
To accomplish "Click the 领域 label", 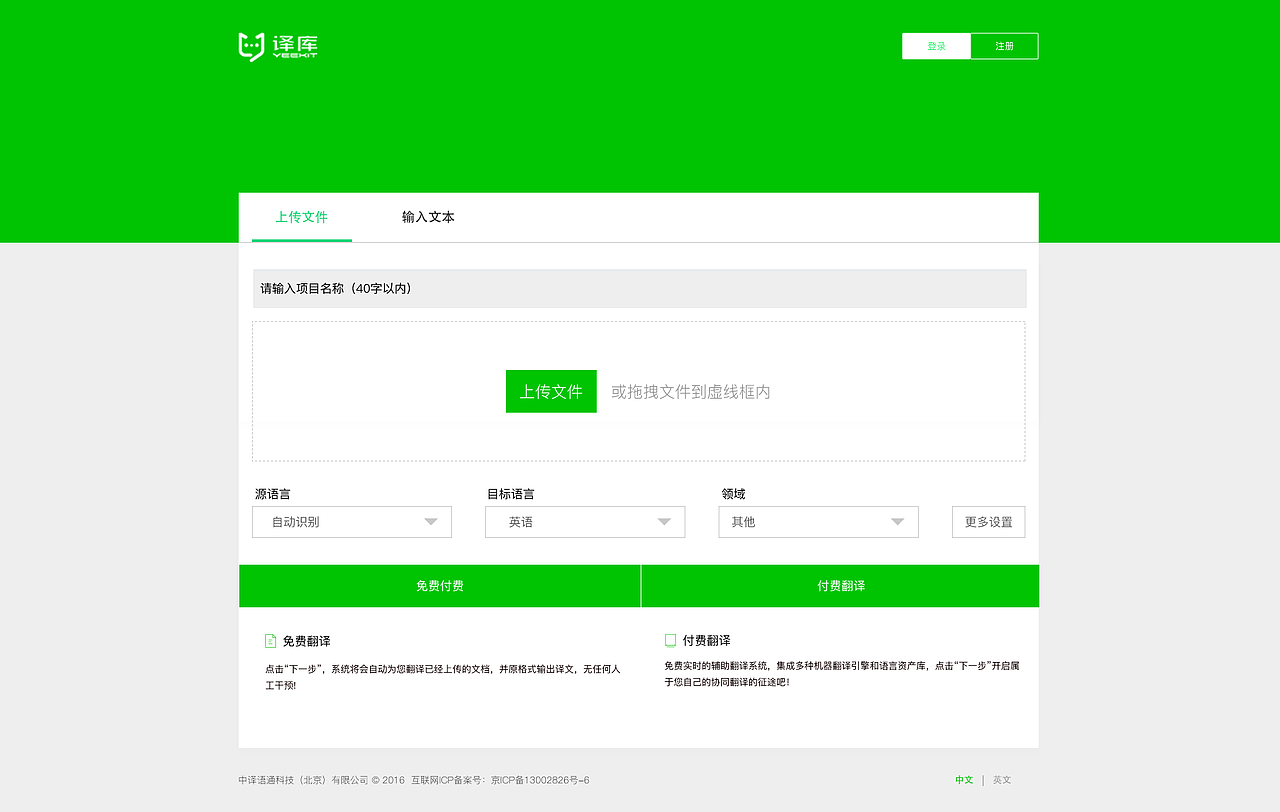I will [x=733, y=494].
